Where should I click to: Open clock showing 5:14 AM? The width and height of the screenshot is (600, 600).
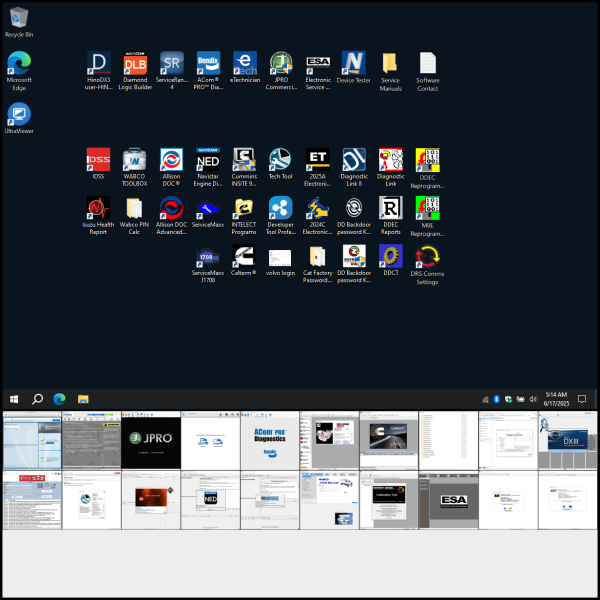[x=556, y=399]
